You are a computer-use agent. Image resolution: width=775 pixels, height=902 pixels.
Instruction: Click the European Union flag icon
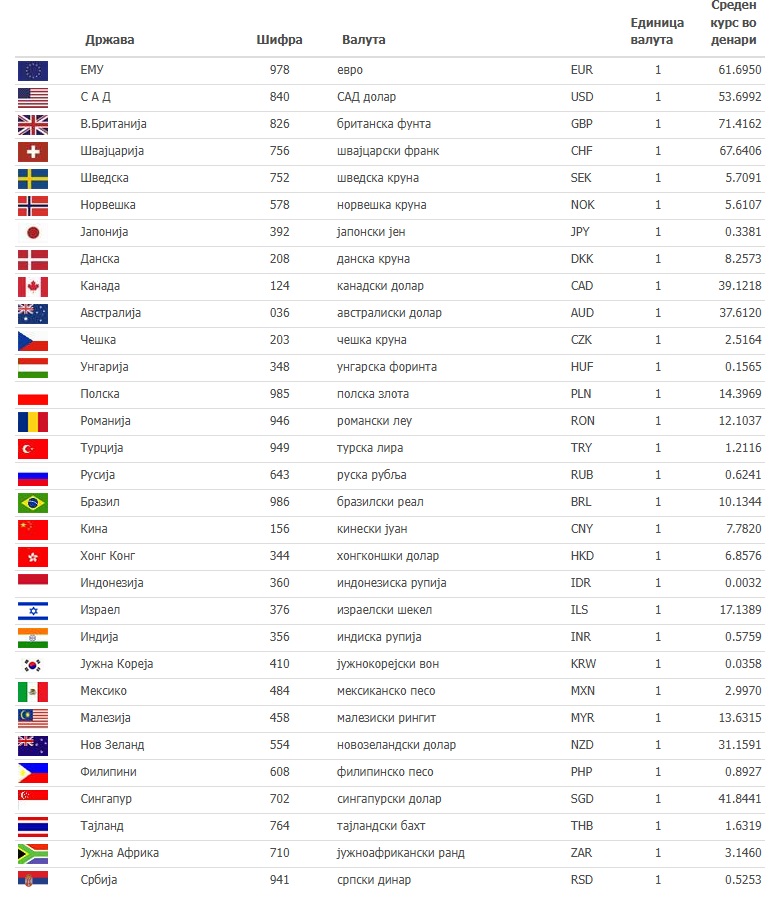32,70
